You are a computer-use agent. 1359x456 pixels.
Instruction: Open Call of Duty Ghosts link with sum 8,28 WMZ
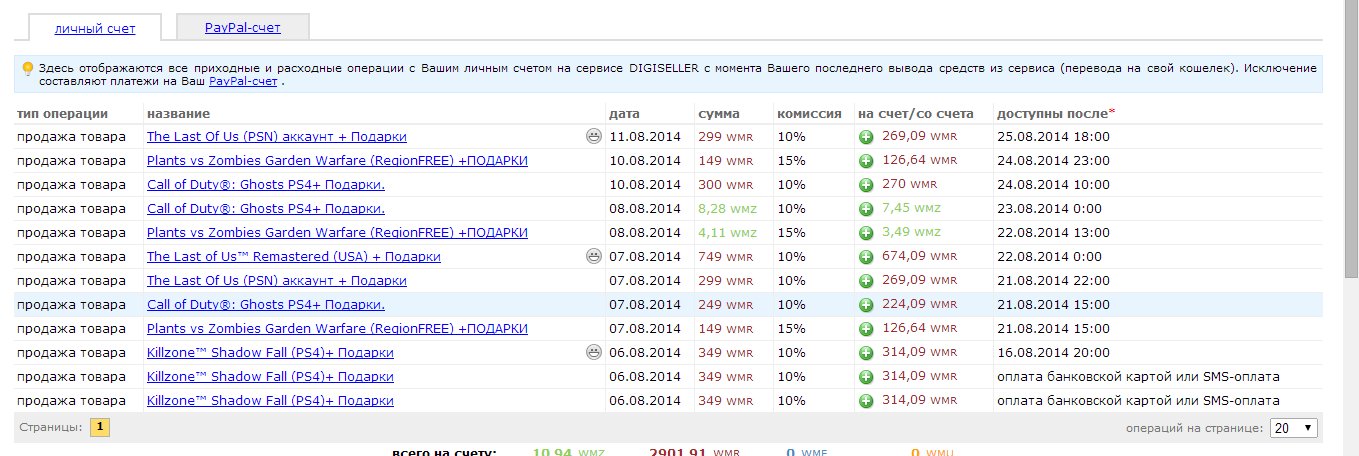(266, 209)
